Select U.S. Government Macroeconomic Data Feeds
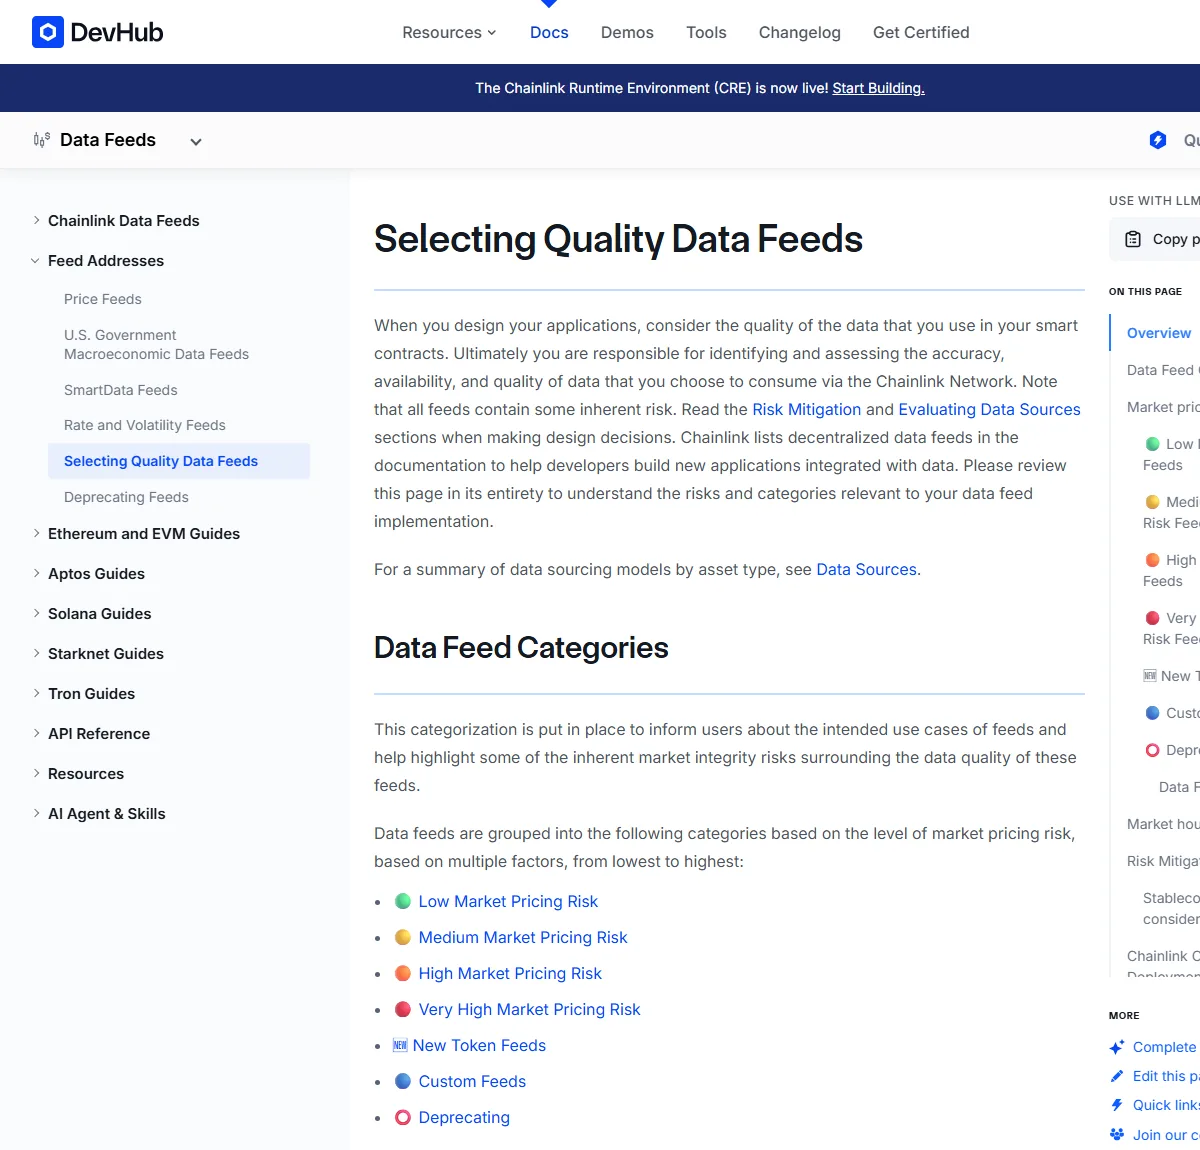Image resolution: width=1200 pixels, height=1150 pixels. click(156, 344)
